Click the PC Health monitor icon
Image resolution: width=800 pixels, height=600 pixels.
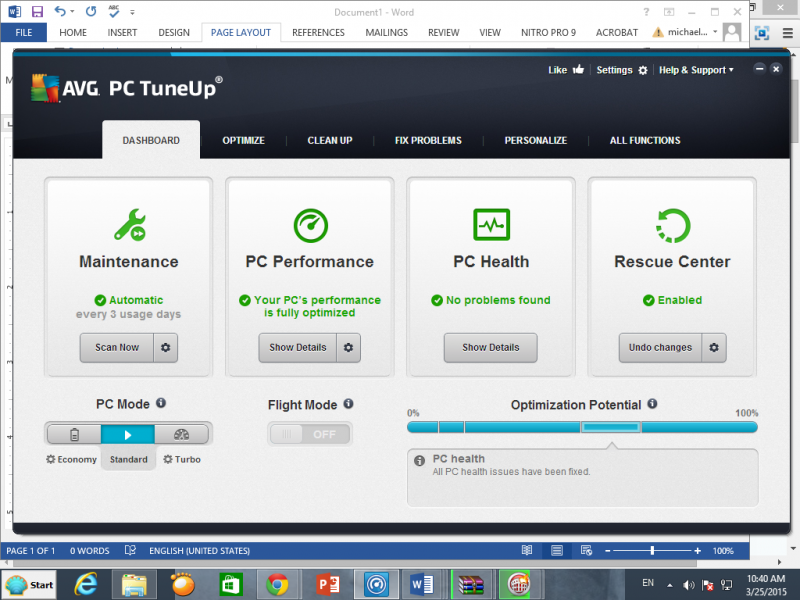tap(491, 224)
